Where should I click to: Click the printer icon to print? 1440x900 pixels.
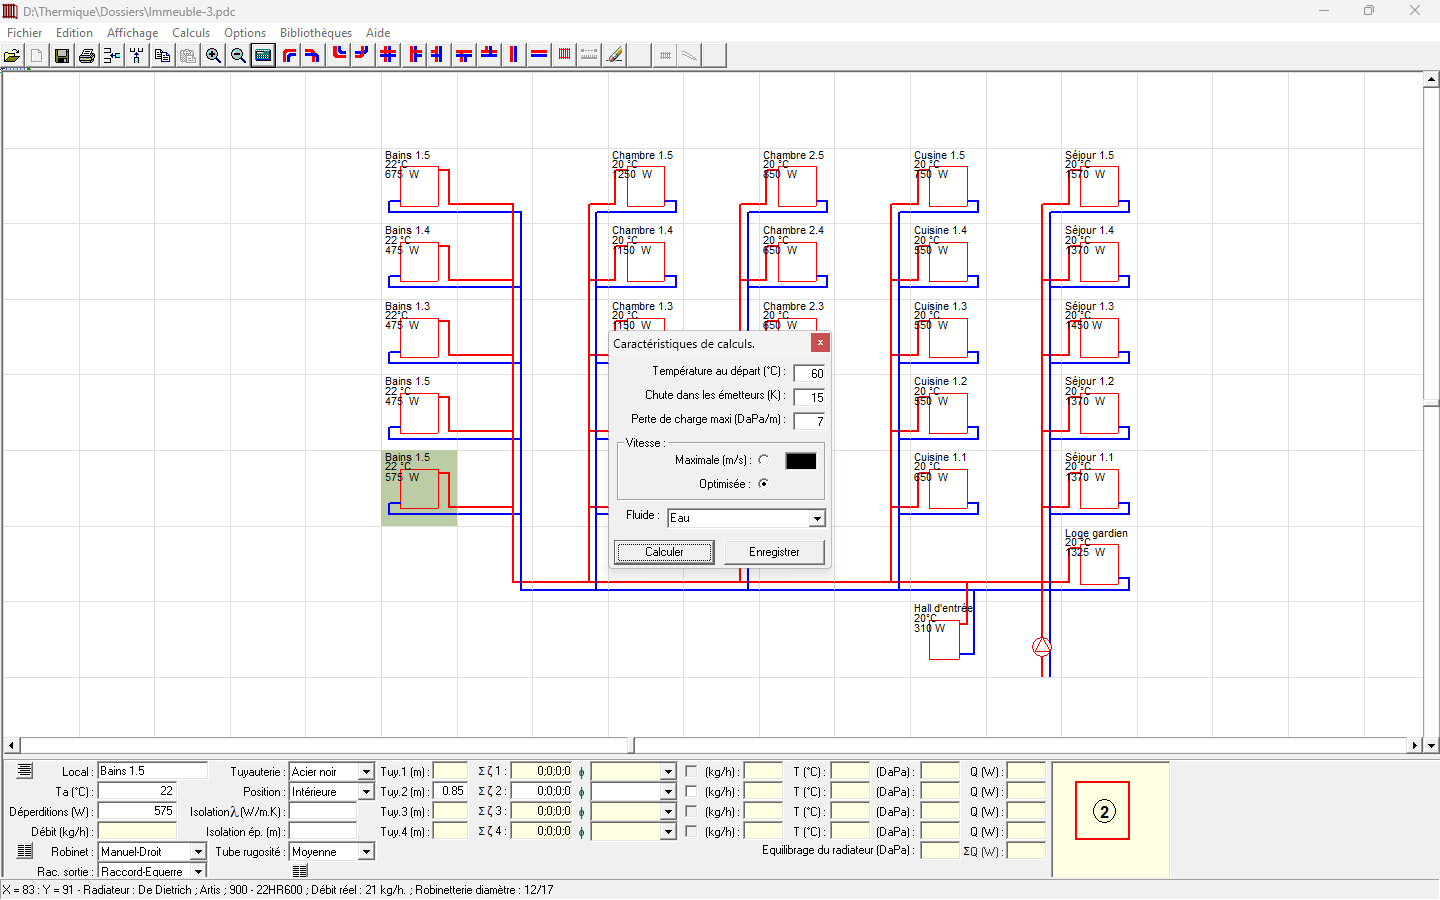[86, 55]
